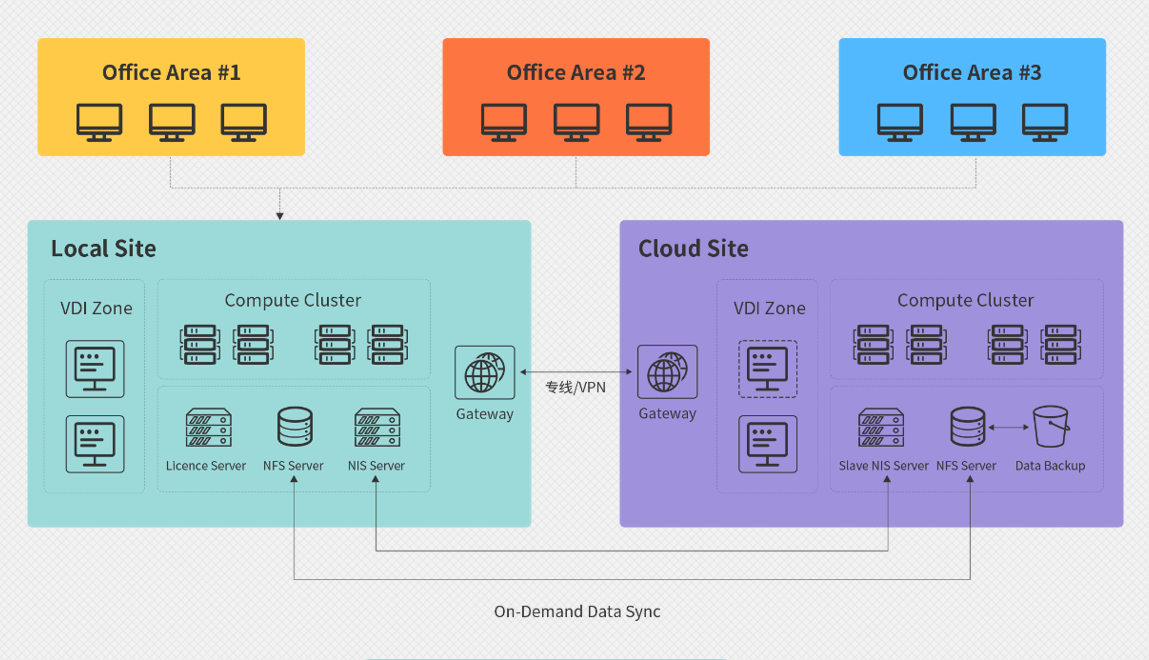Viewport: 1149px width, 660px height.
Task: Select the top VDI desktop in Local Site
Action: (95, 368)
